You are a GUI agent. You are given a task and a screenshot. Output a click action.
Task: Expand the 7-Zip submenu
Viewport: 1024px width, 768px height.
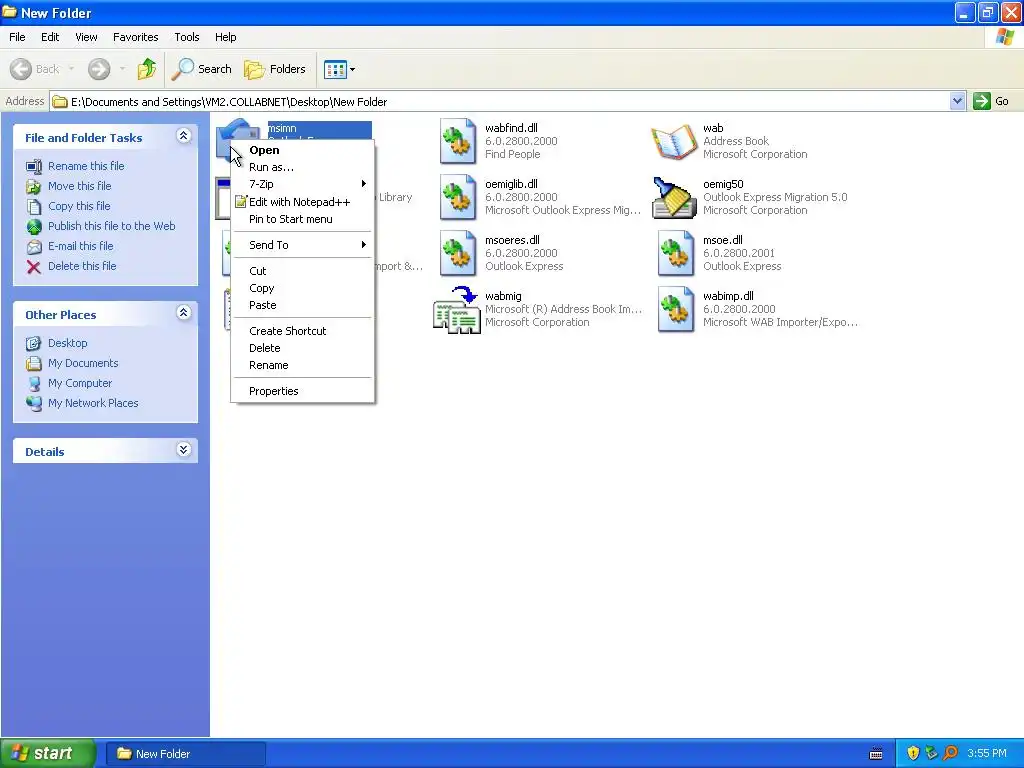(x=302, y=184)
